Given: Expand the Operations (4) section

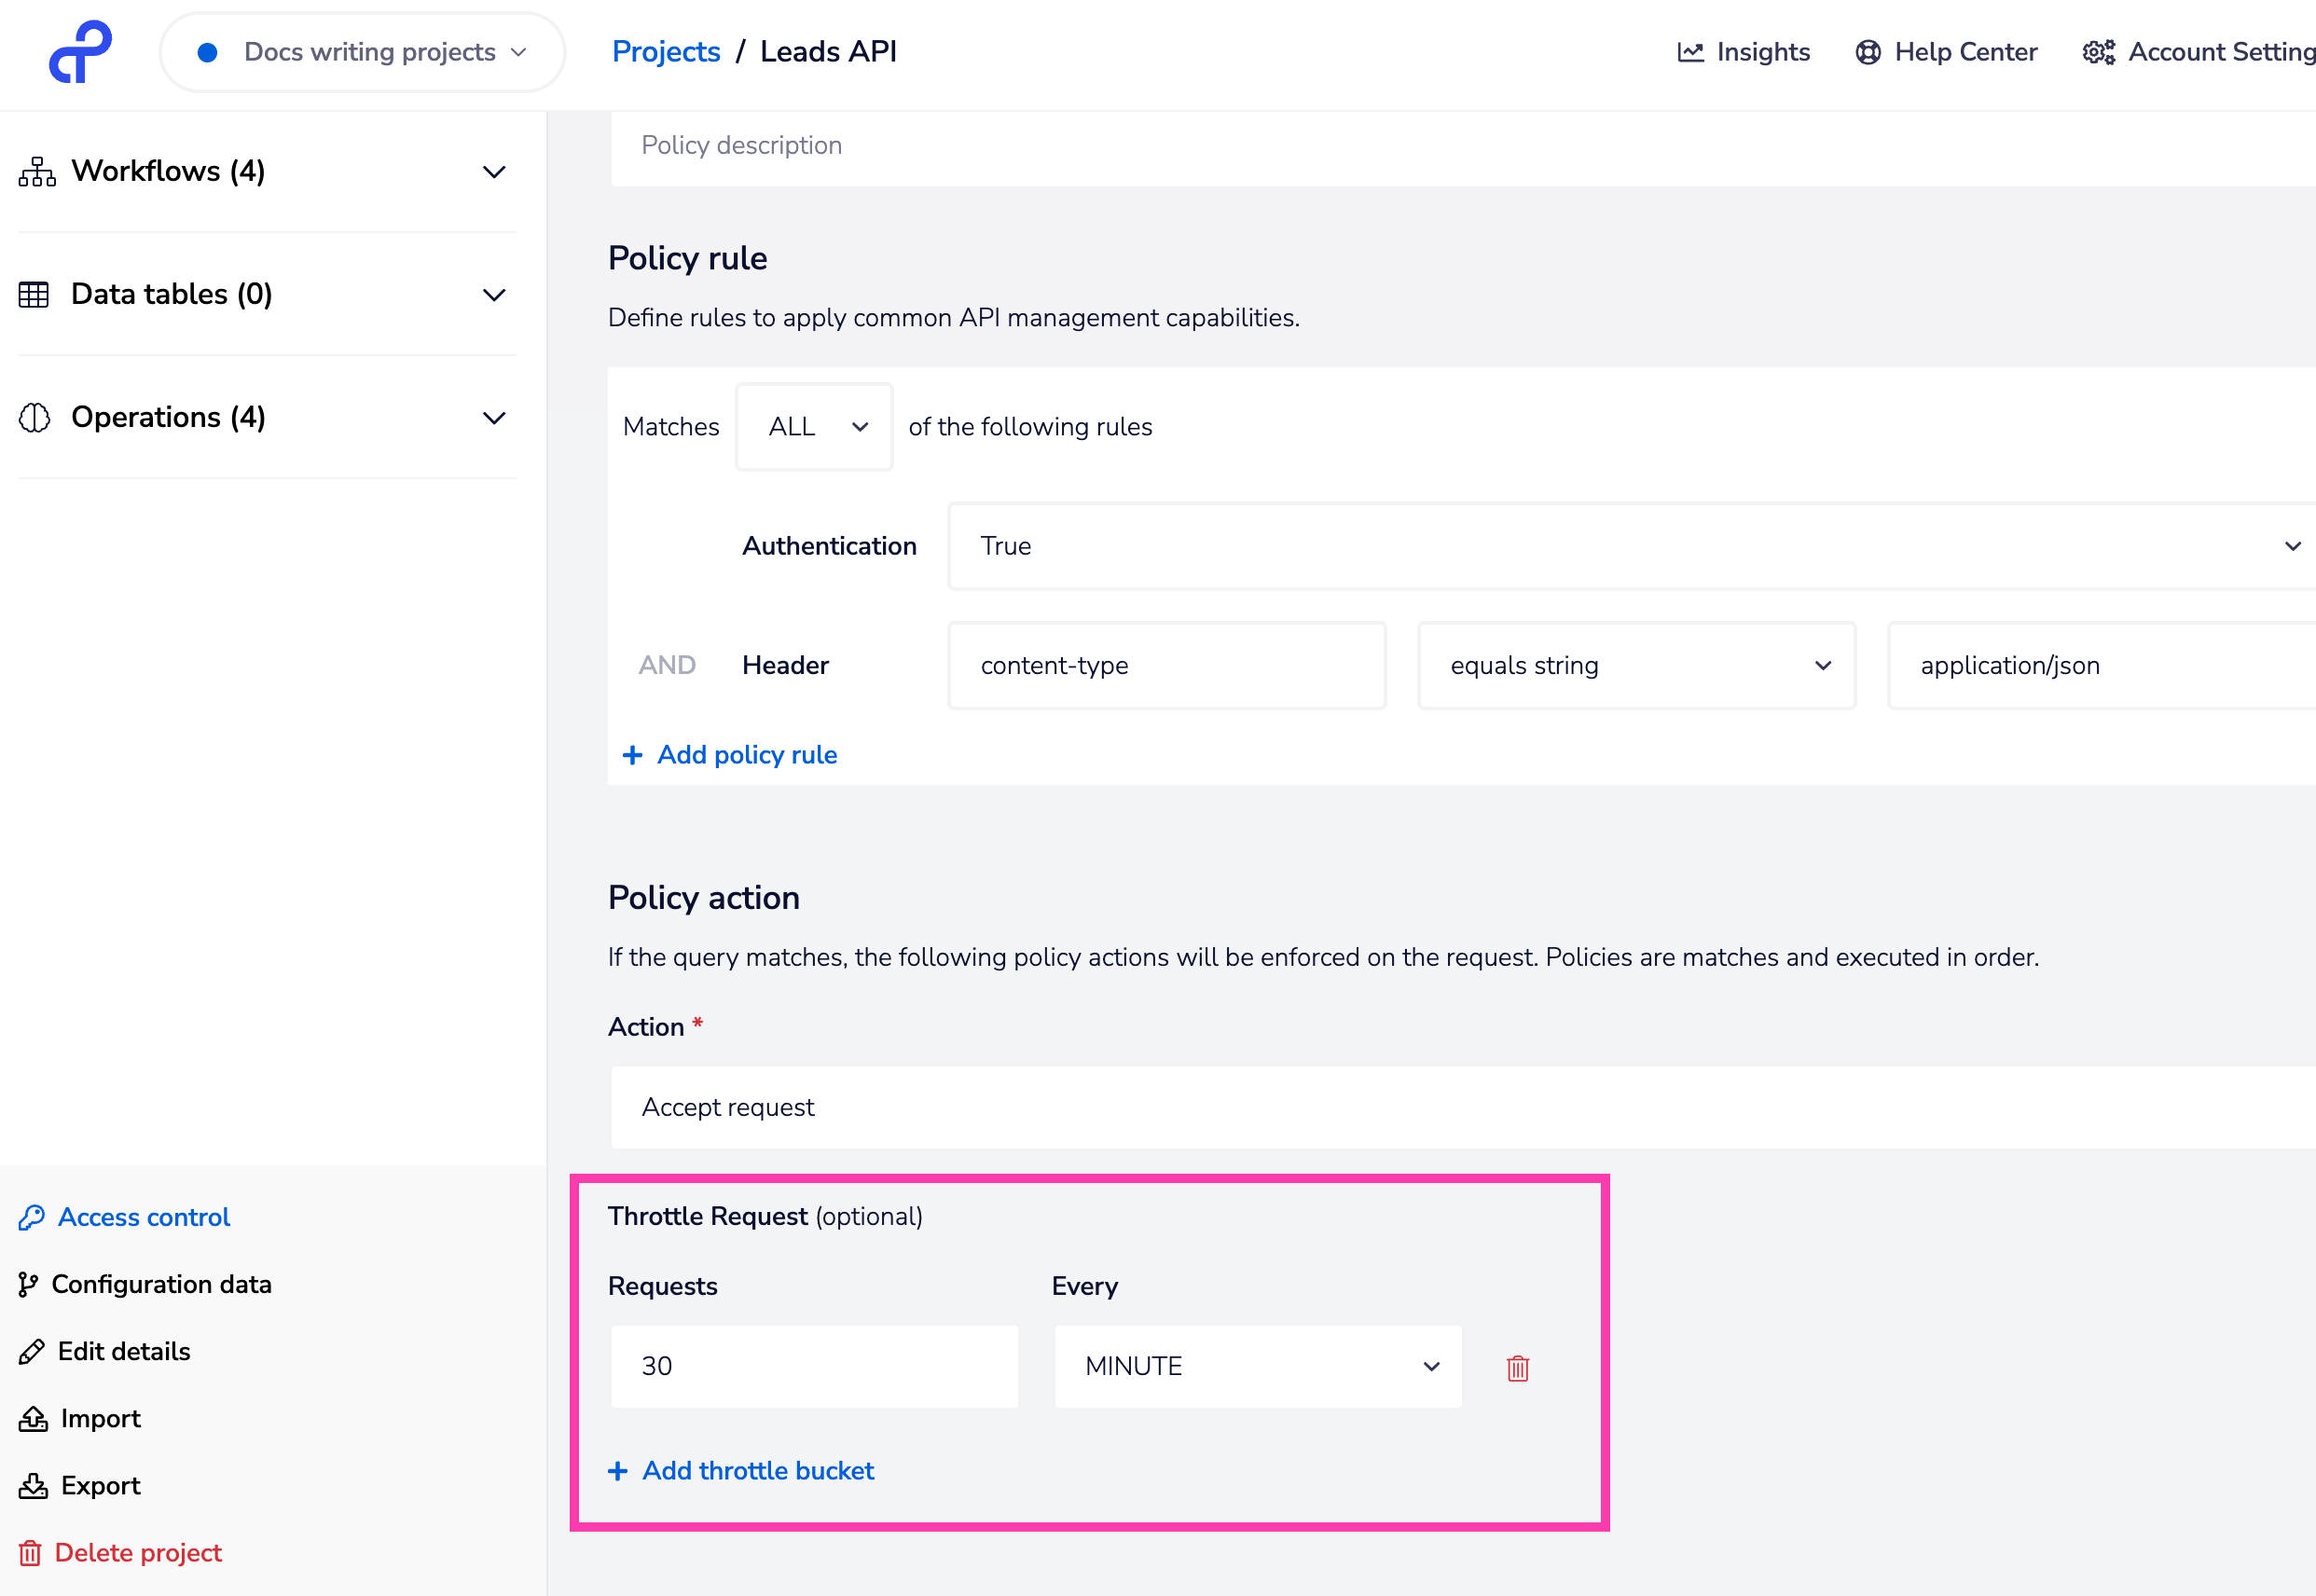Looking at the screenshot, I should tap(493, 418).
